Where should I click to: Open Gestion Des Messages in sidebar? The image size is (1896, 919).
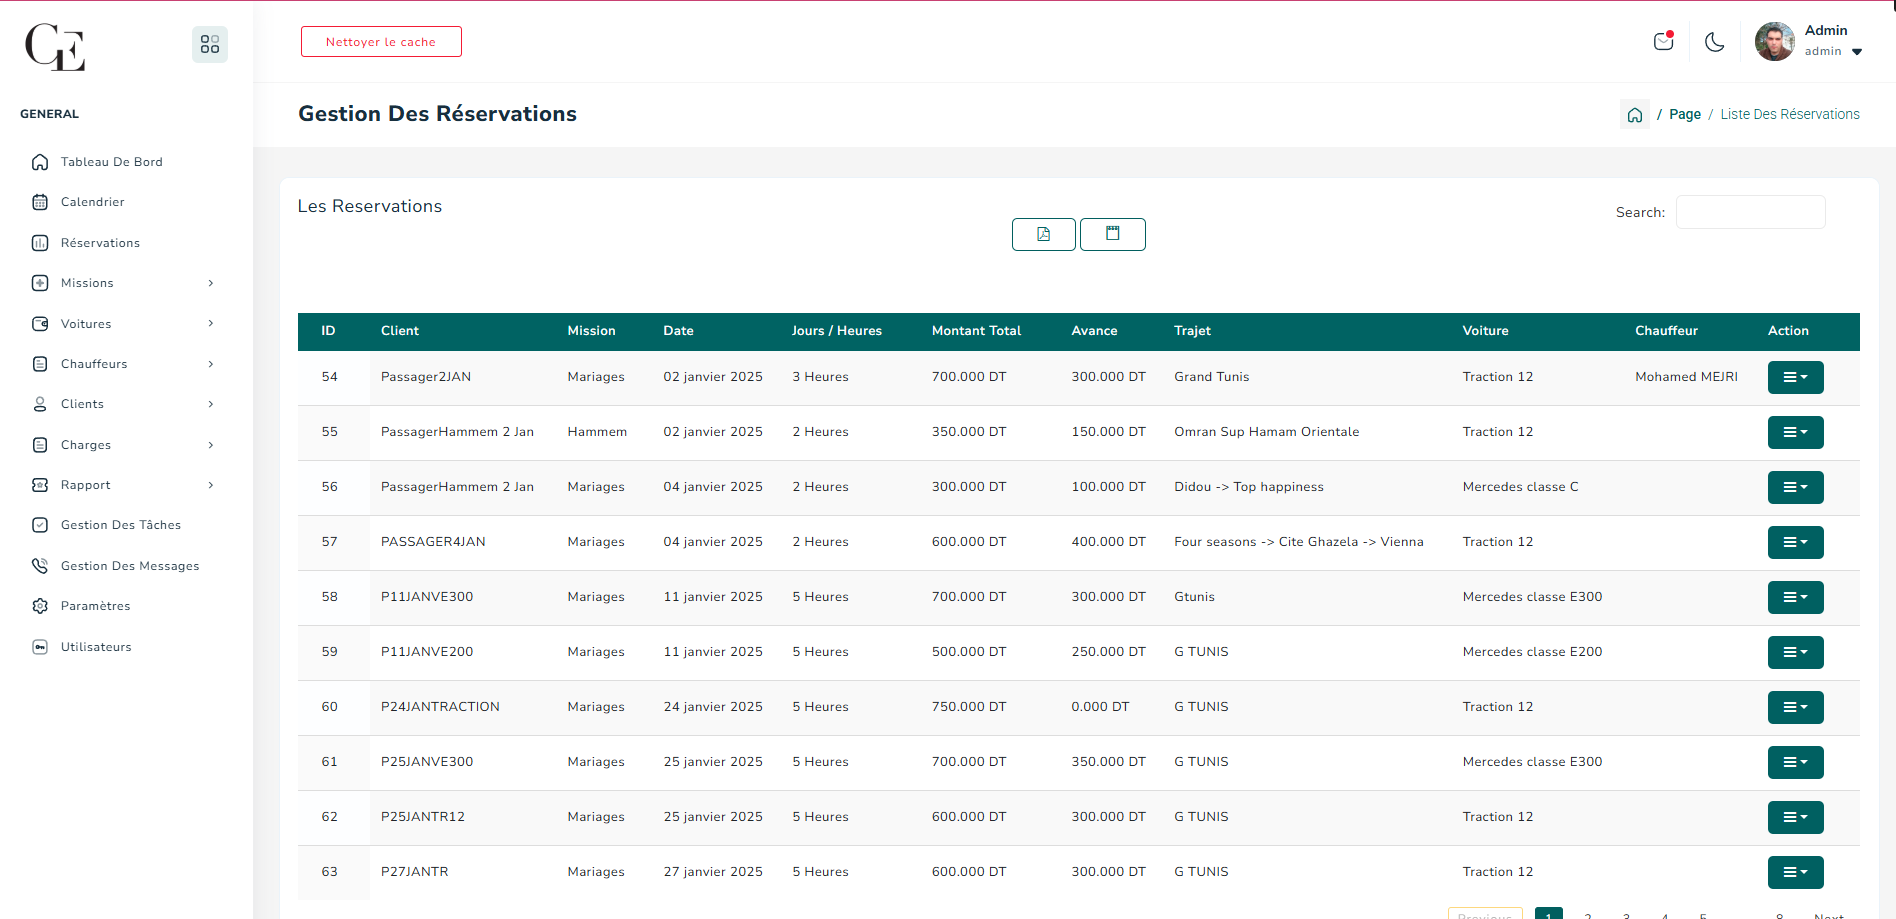129,566
